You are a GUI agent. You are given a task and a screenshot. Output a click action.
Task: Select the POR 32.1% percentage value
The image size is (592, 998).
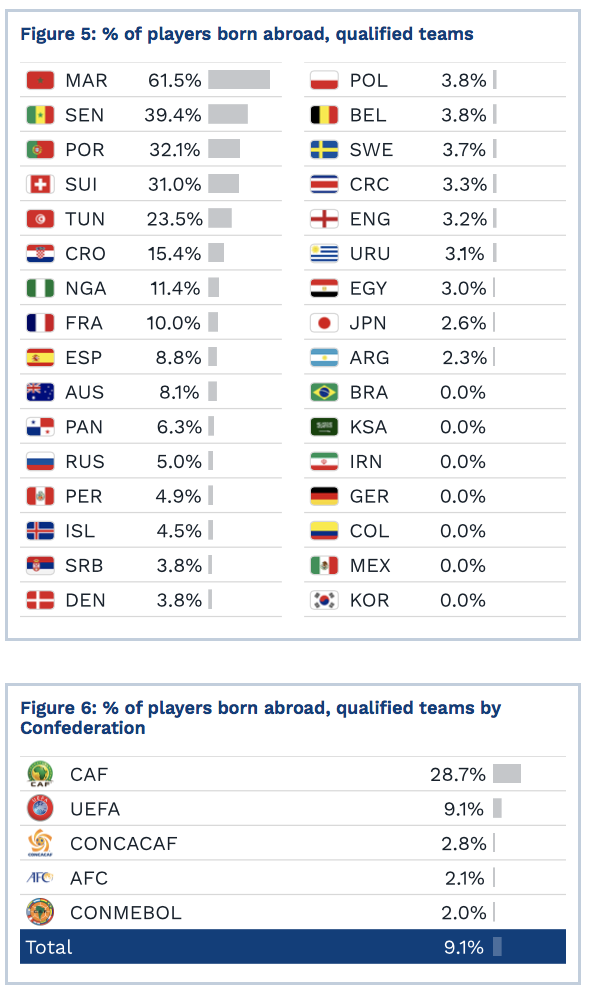point(174,150)
